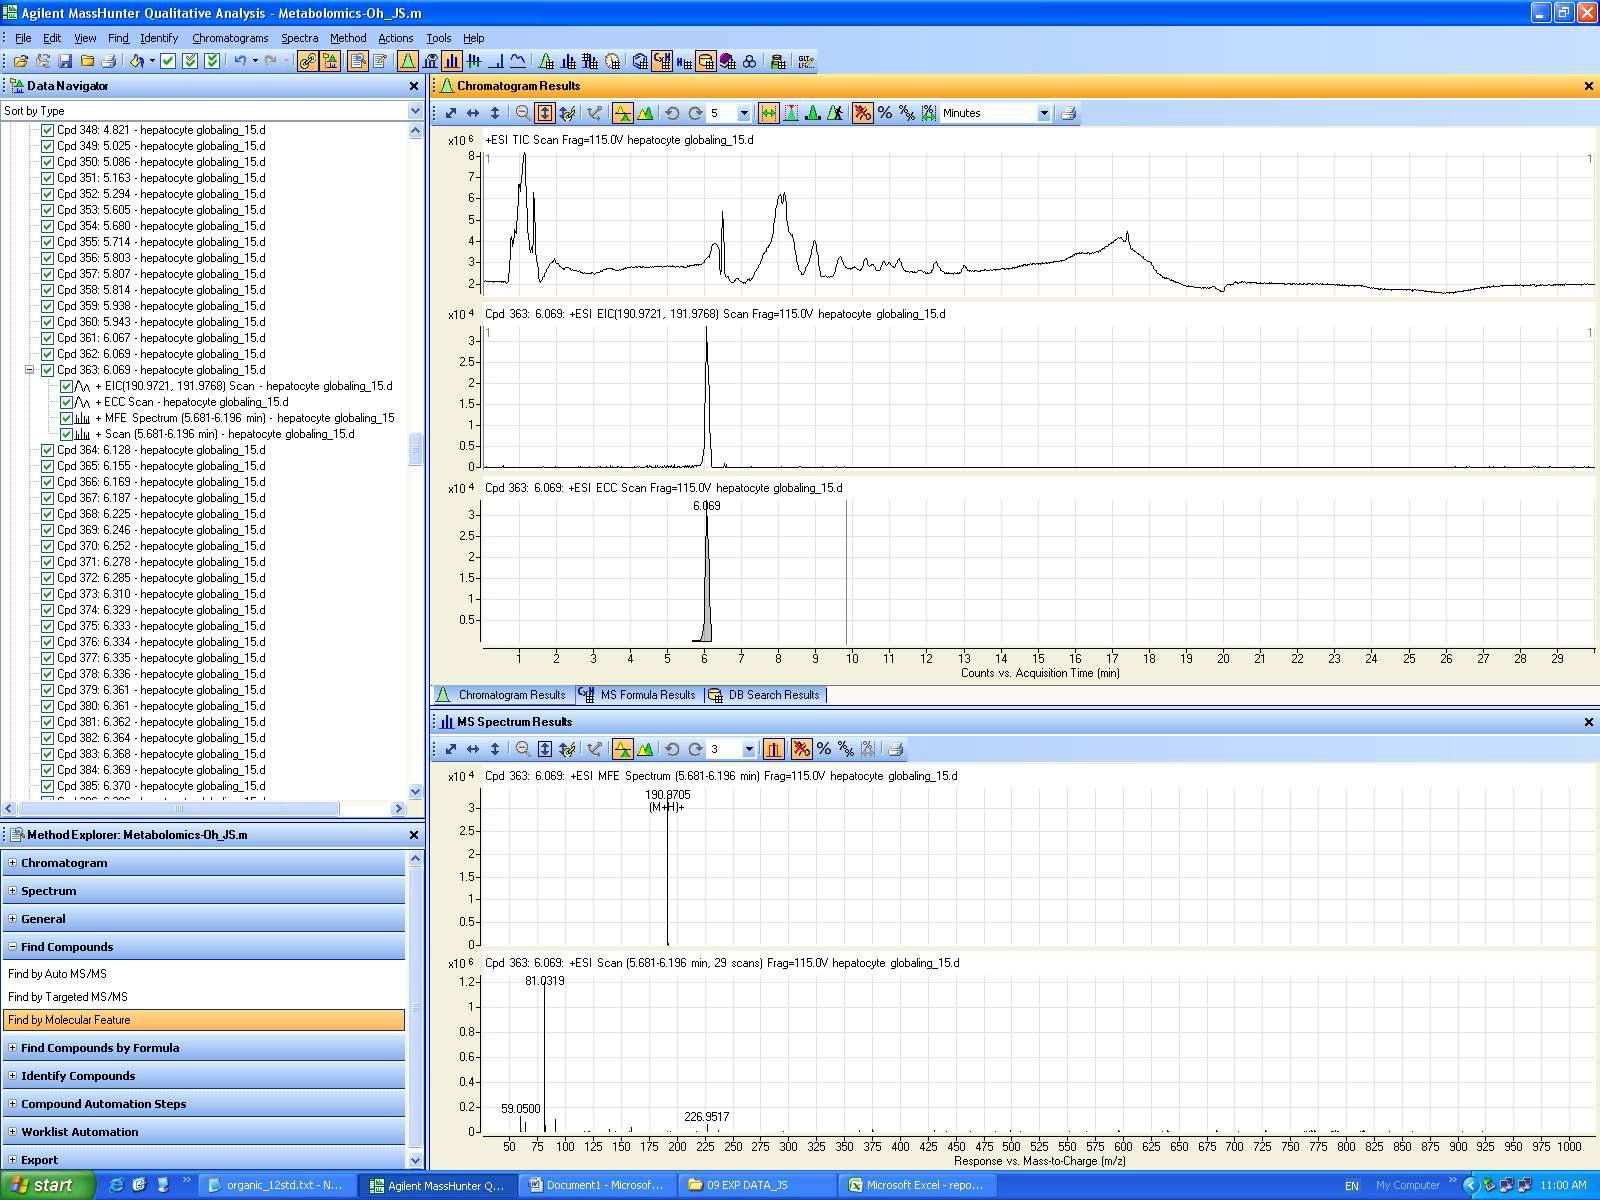Image resolution: width=1600 pixels, height=1200 pixels.
Task: Open spectrum pane count dropdown showing 3
Action: 749,749
